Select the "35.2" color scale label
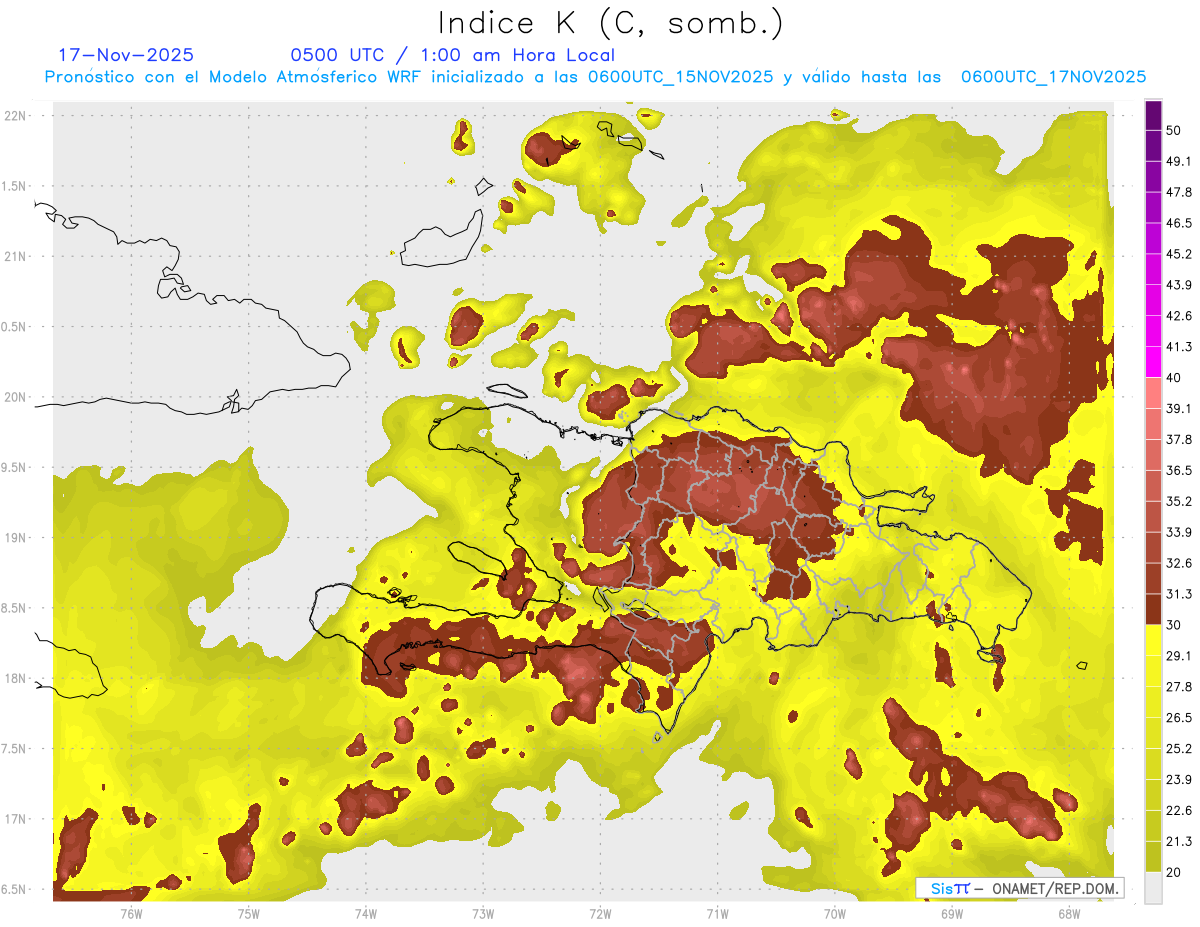The height and width of the screenshot is (927, 1200). click(x=1179, y=502)
